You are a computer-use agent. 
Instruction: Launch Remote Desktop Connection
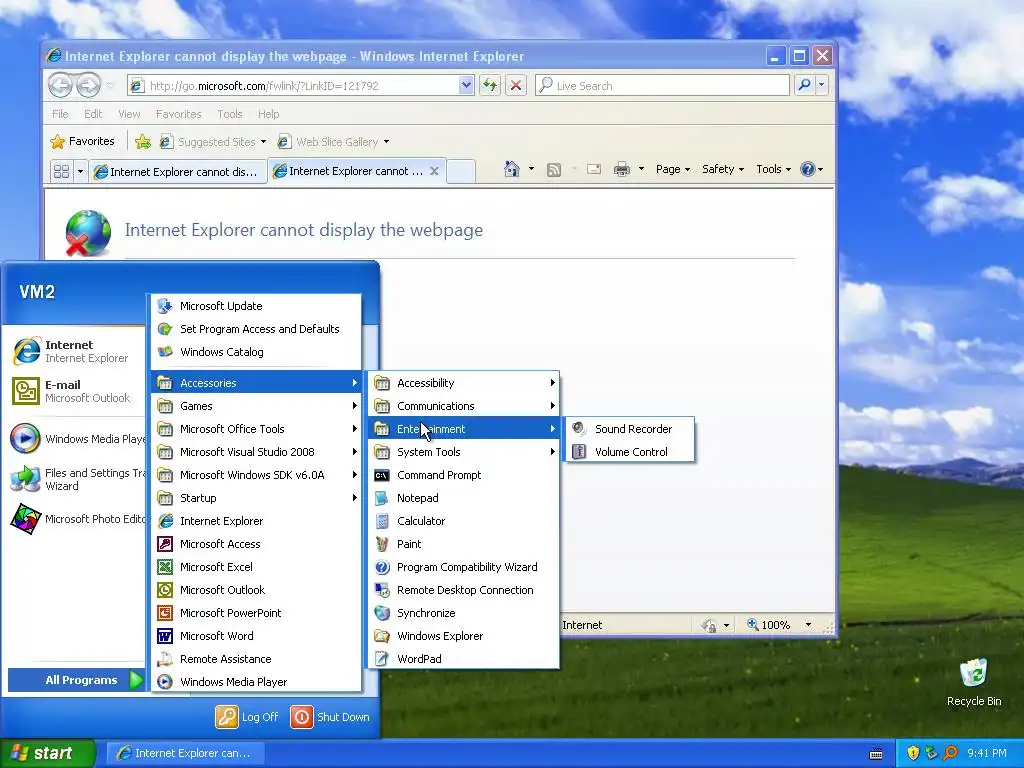(x=464, y=590)
